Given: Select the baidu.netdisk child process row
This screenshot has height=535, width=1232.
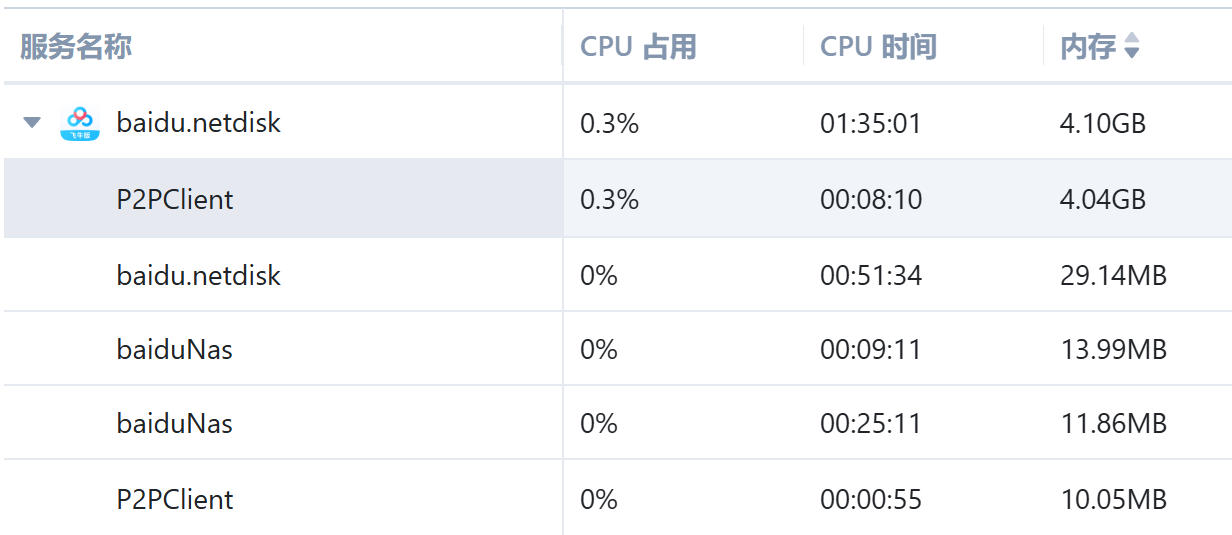Looking at the screenshot, I should [x=199, y=275].
